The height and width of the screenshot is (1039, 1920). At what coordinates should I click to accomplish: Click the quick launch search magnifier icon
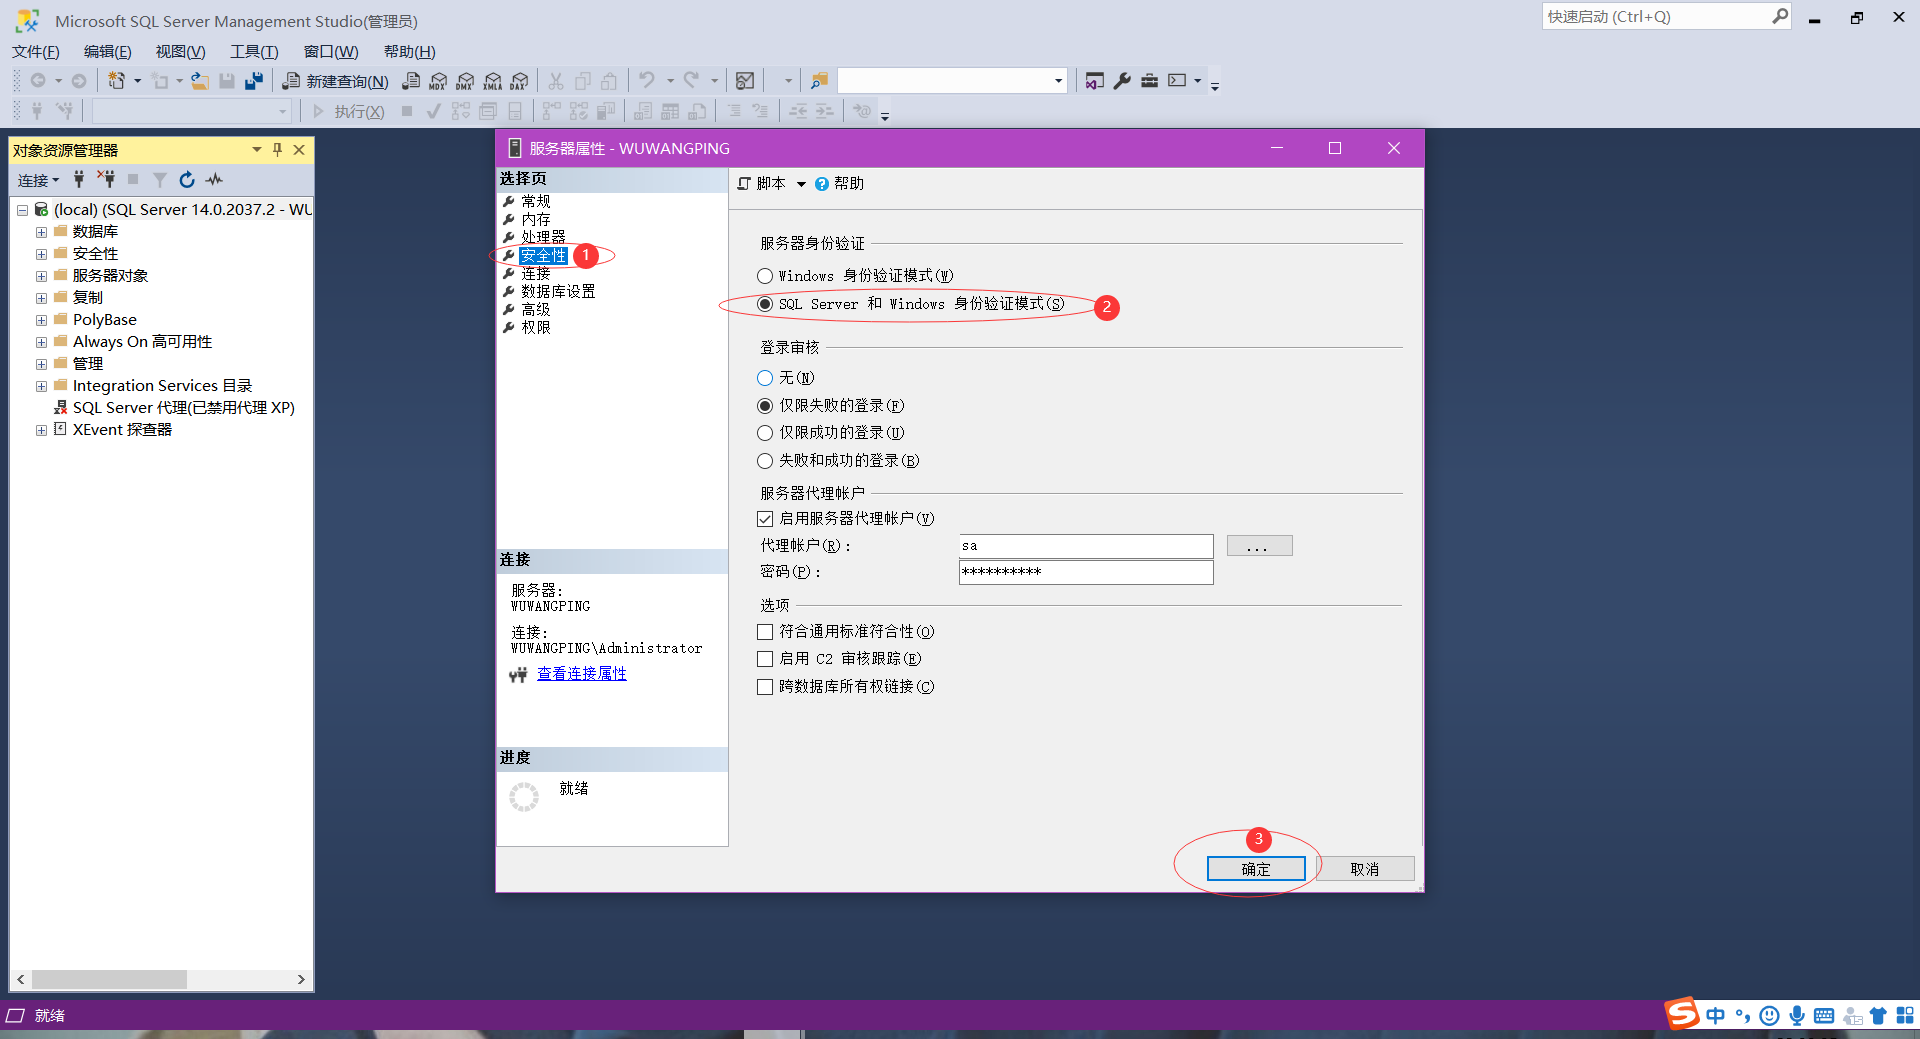[x=1780, y=16]
